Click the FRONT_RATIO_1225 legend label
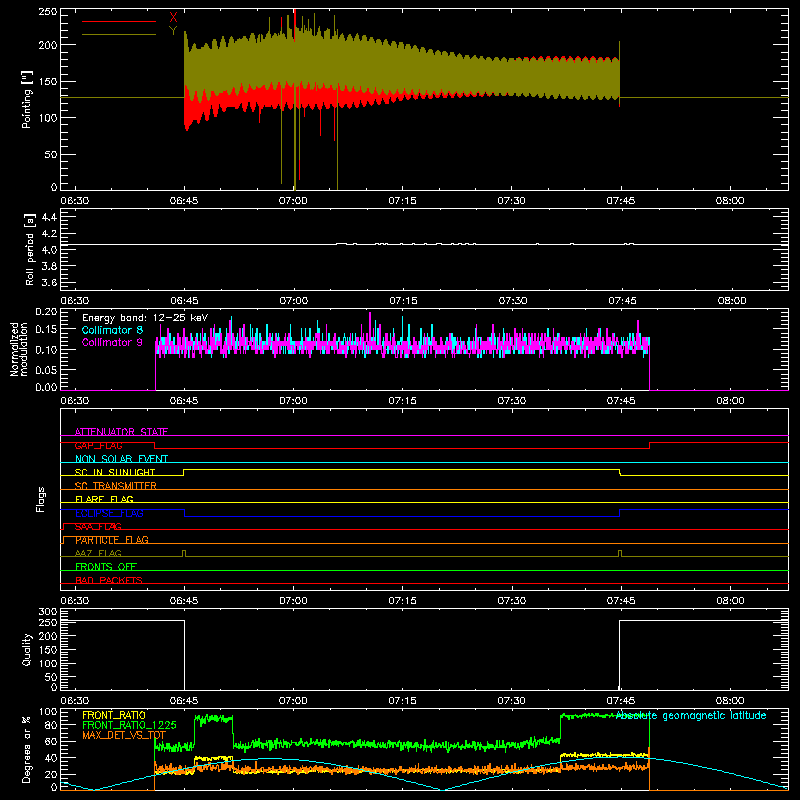Image resolution: width=800 pixels, height=800 pixels. pyautogui.click(x=130, y=725)
